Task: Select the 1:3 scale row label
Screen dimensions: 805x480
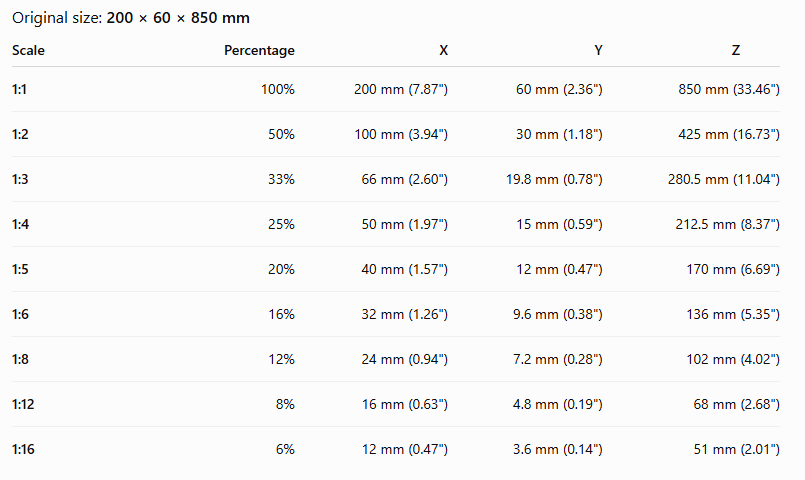Action: click(20, 179)
